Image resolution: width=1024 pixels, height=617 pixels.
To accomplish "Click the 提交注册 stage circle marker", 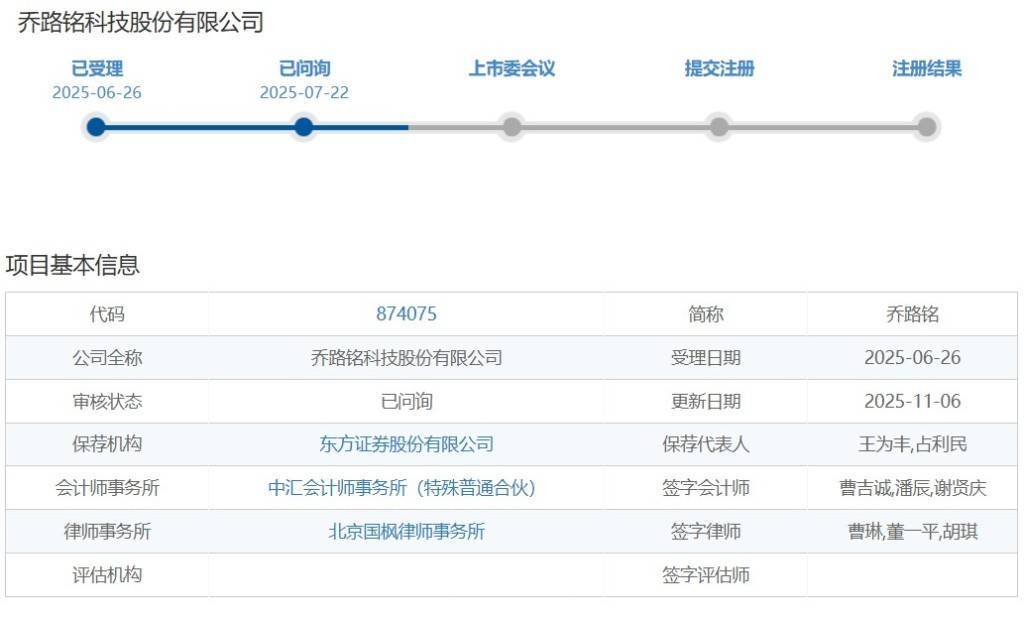I will (x=719, y=127).
